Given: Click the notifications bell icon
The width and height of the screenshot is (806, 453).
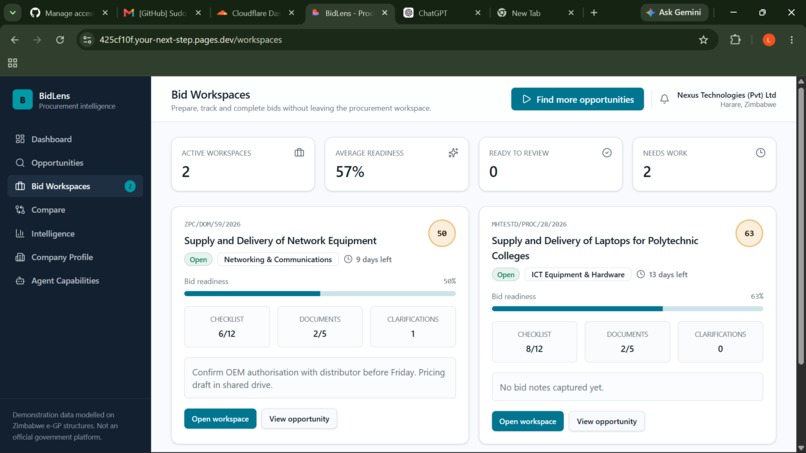Looking at the screenshot, I should click(664, 99).
